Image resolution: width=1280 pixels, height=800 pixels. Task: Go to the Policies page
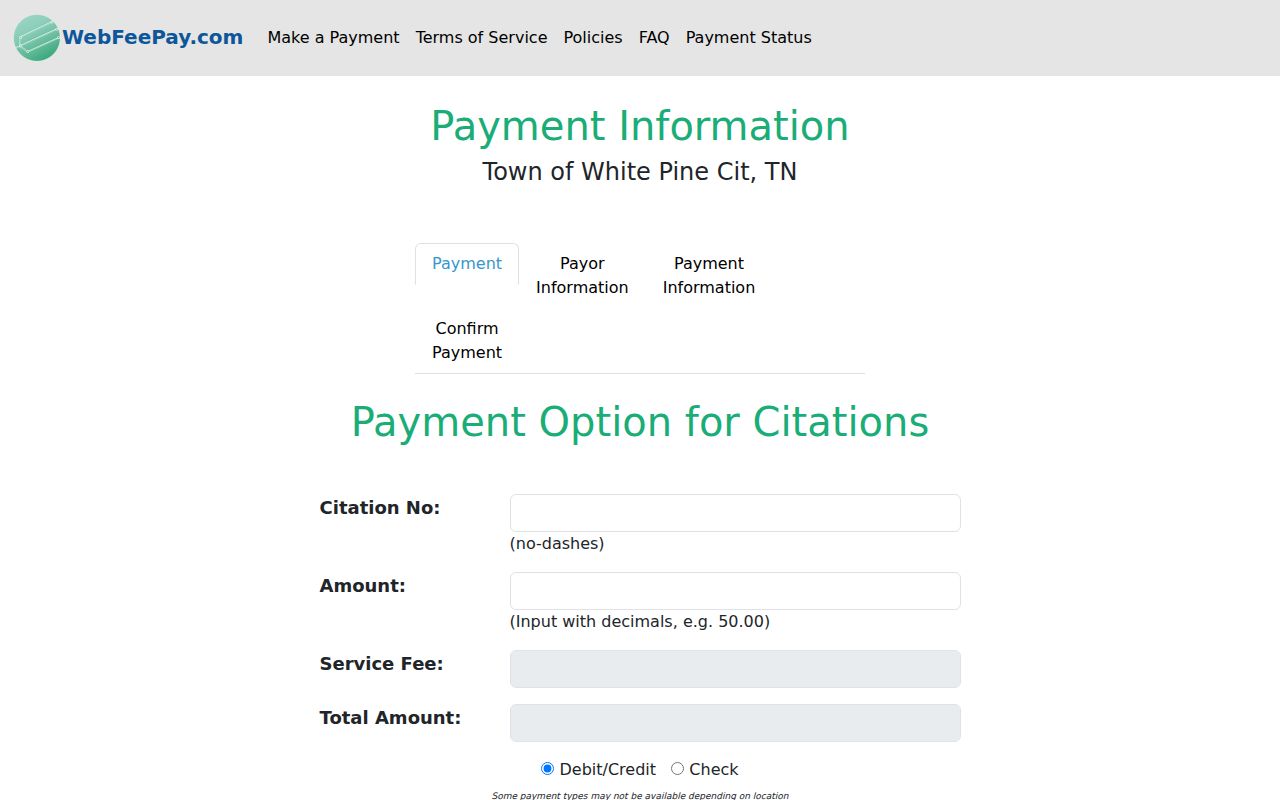593,37
